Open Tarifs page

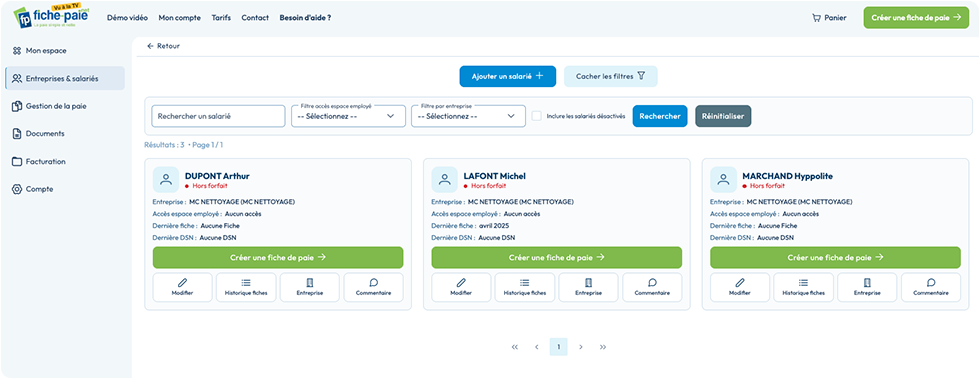[221, 18]
